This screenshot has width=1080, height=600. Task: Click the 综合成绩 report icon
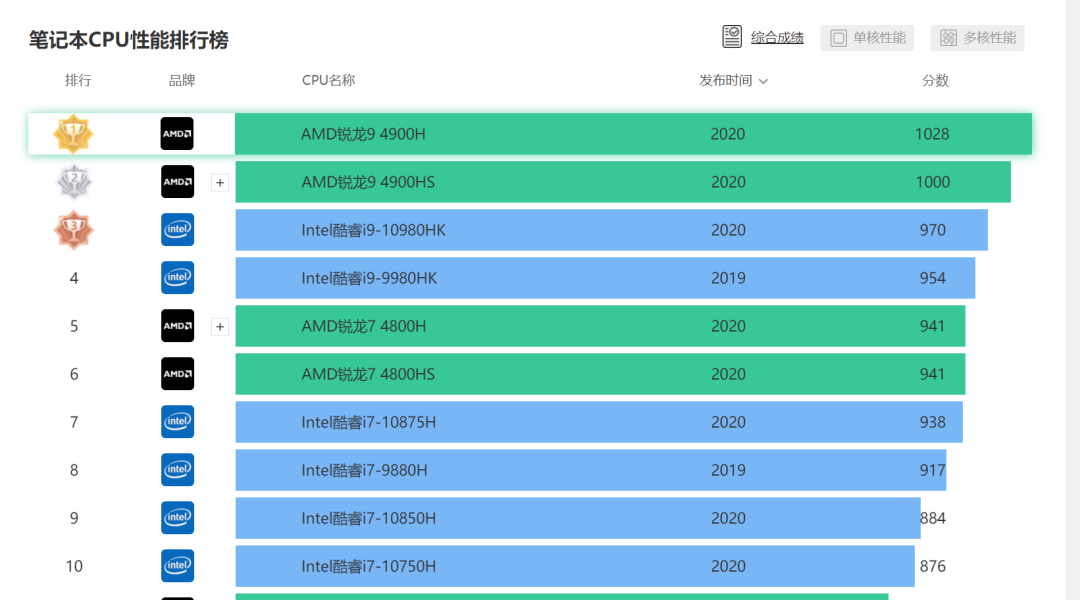(731, 37)
